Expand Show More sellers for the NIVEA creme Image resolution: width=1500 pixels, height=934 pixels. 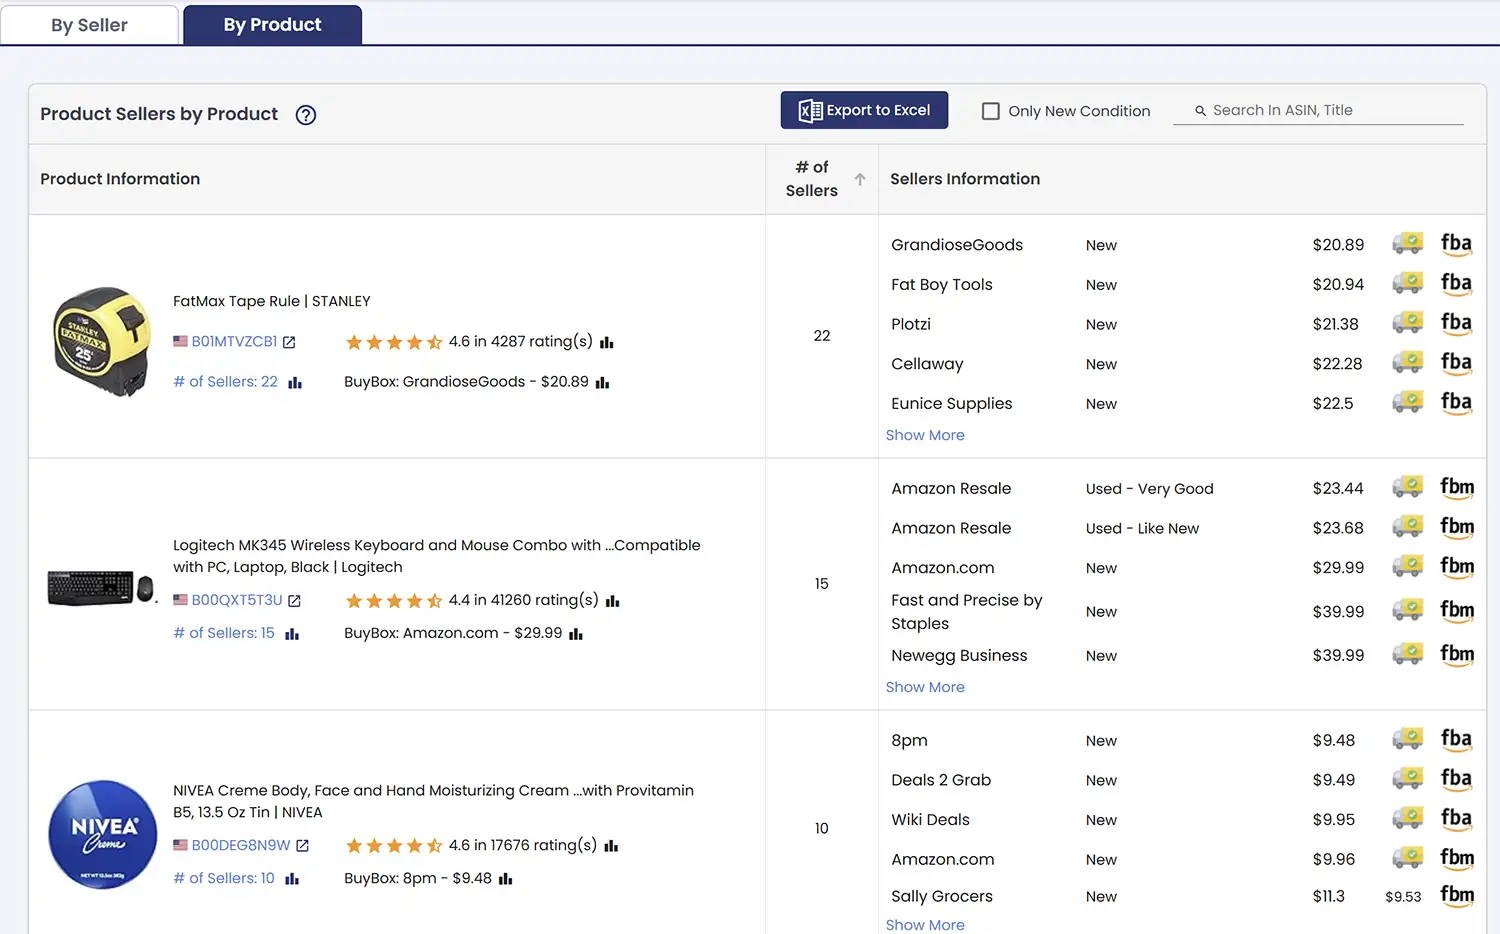pyautogui.click(x=925, y=924)
